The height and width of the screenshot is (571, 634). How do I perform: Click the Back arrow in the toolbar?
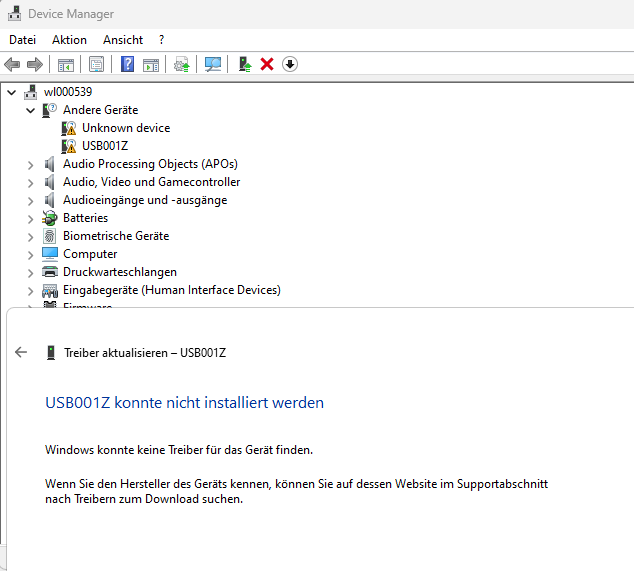pyautogui.click(x=12, y=64)
